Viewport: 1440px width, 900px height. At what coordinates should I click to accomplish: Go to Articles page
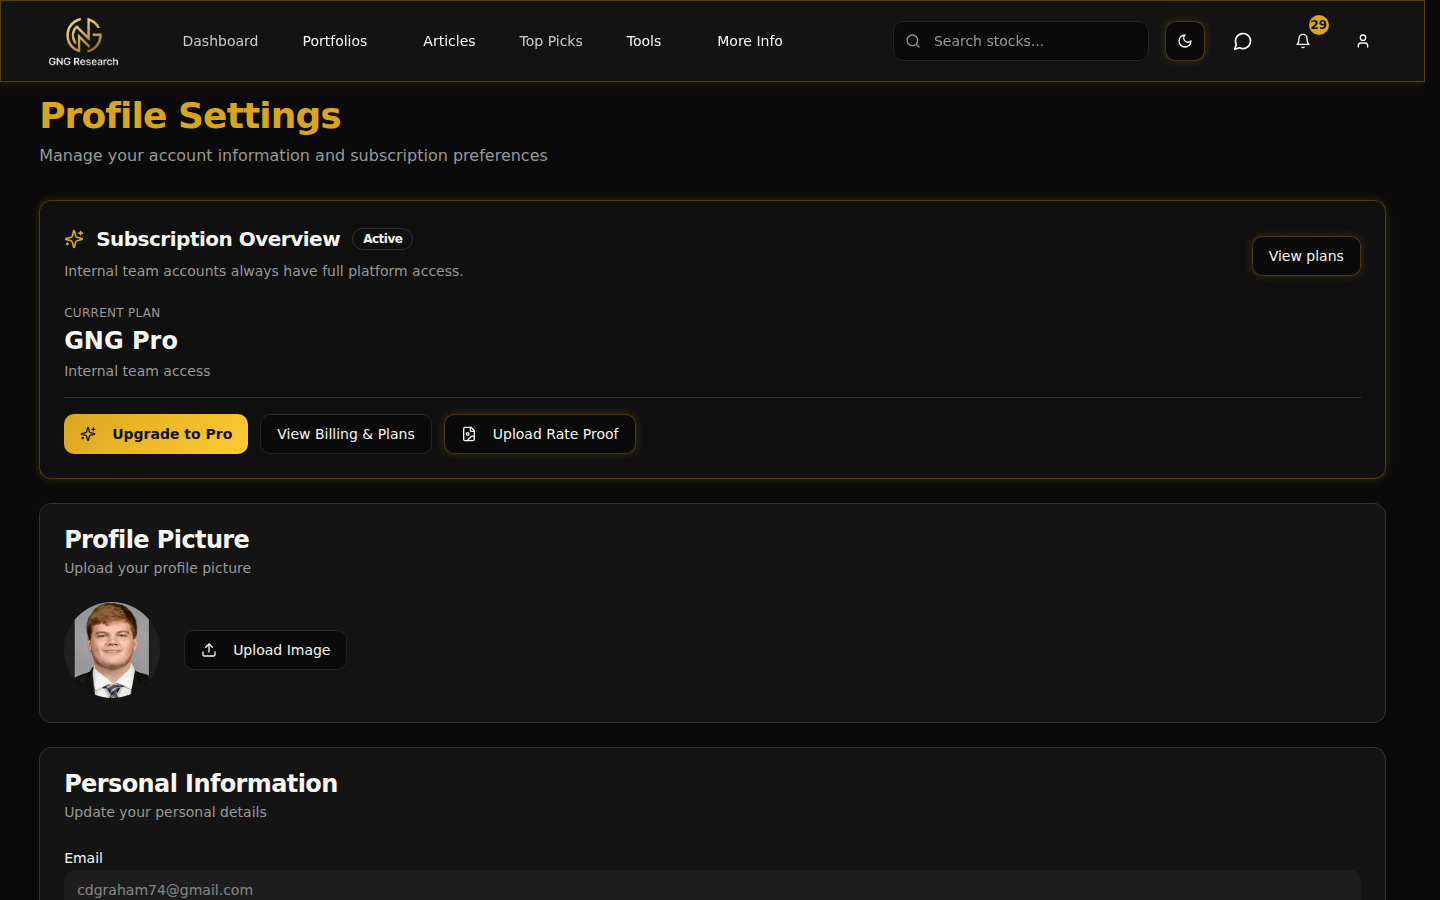[449, 41]
